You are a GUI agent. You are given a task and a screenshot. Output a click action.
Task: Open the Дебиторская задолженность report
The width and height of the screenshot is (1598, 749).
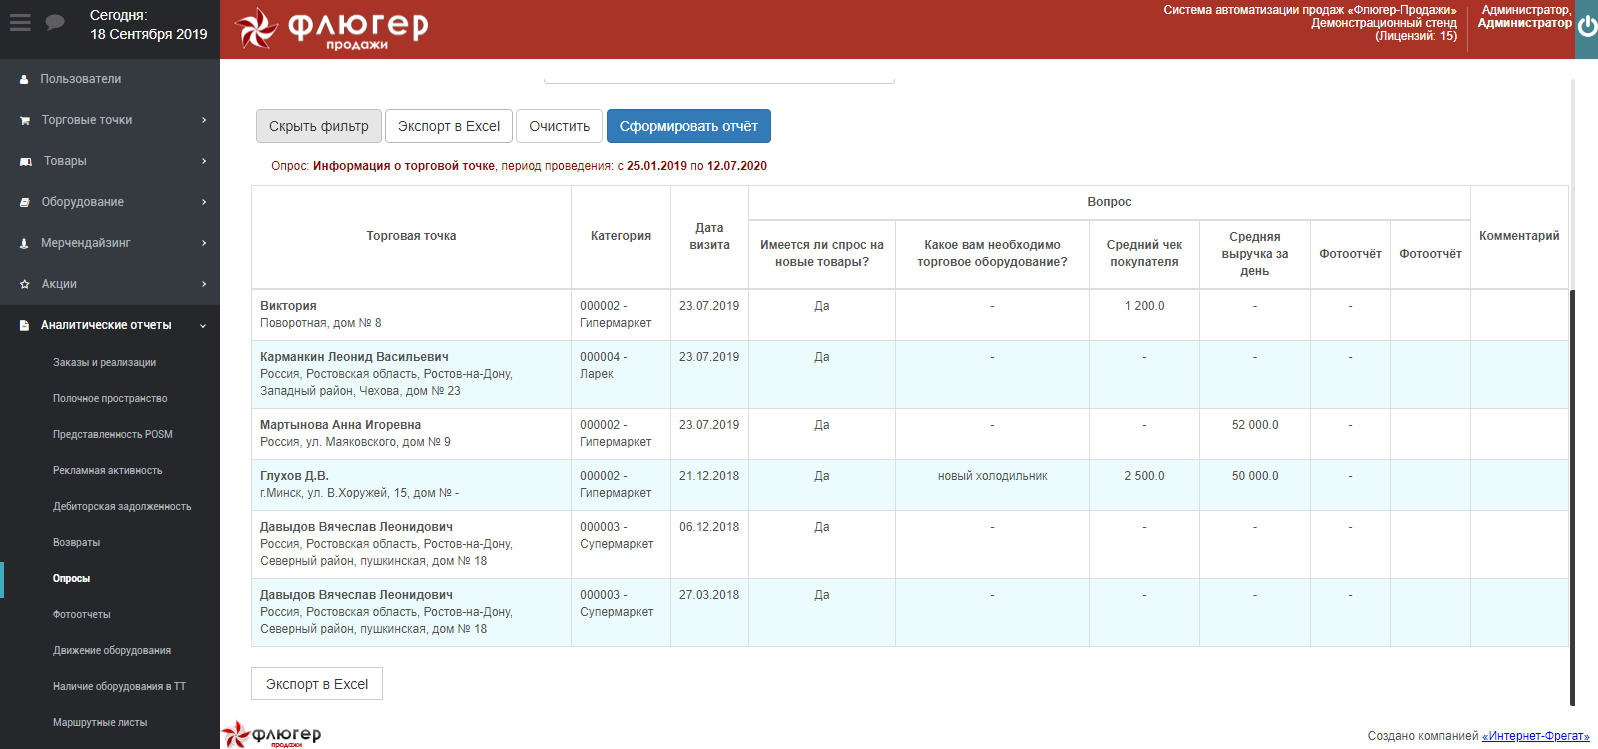tap(122, 507)
